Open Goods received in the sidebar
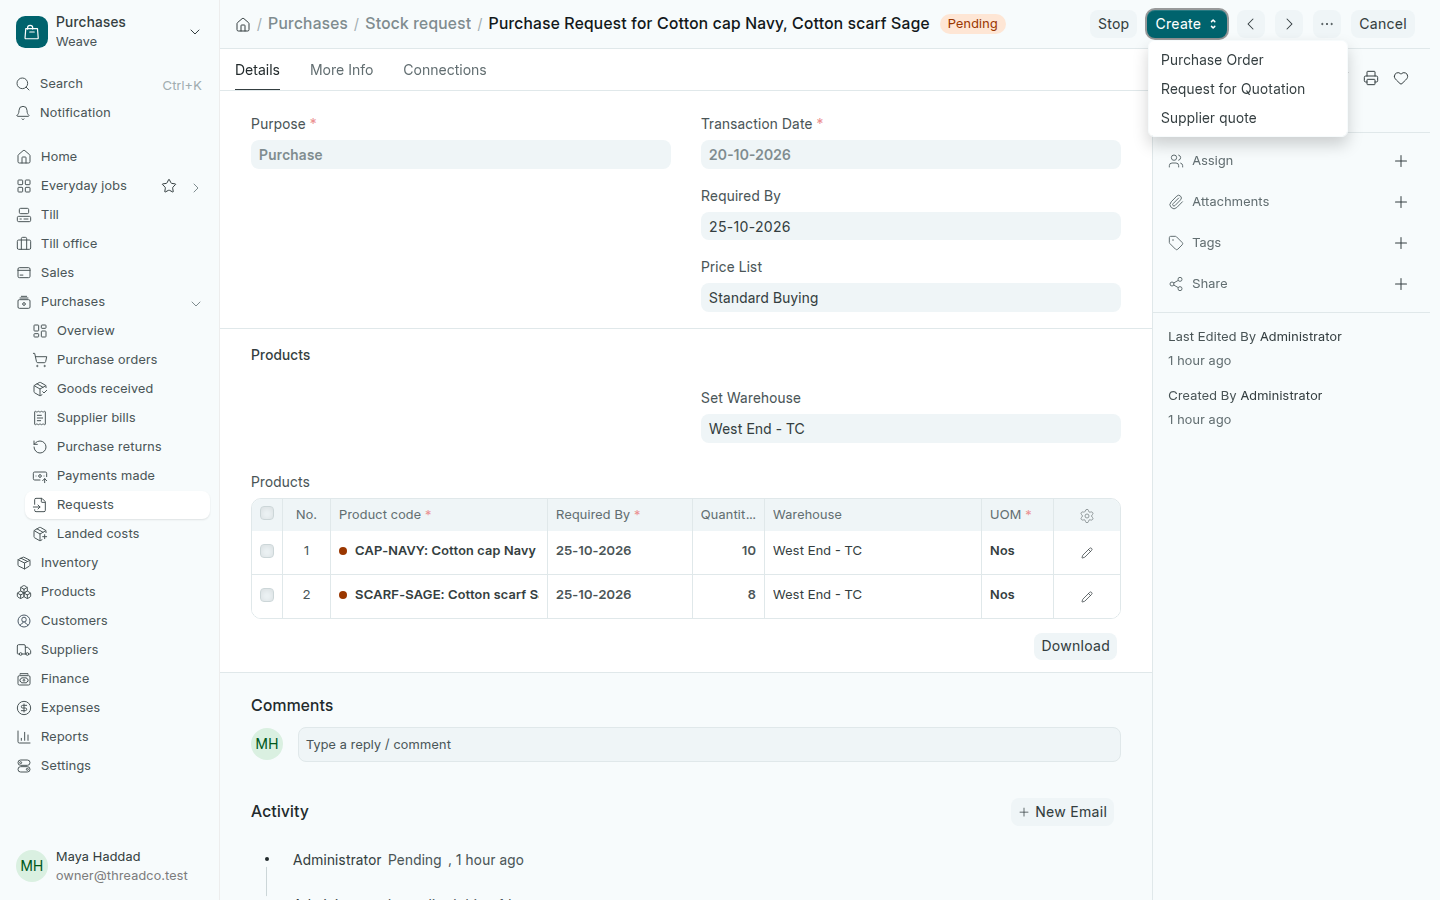The width and height of the screenshot is (1440, 900). coord(118,389)
